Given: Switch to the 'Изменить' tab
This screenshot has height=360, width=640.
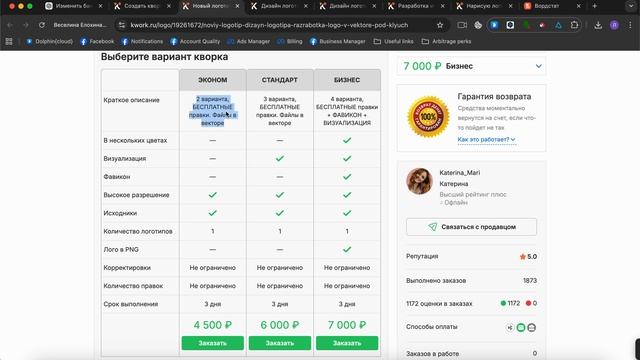Looking at the screenshot, I should pyautogui.click(x=74, y=6).
